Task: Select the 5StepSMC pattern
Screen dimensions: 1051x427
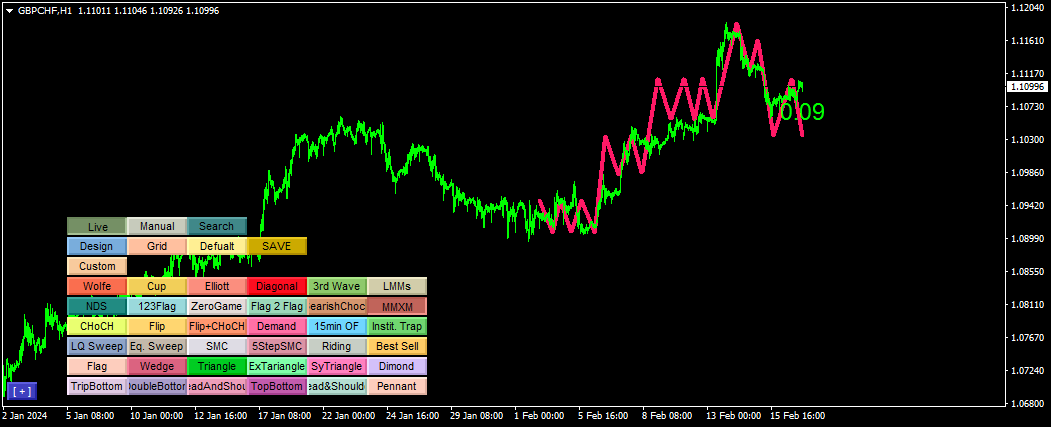Action: point(277,347)
